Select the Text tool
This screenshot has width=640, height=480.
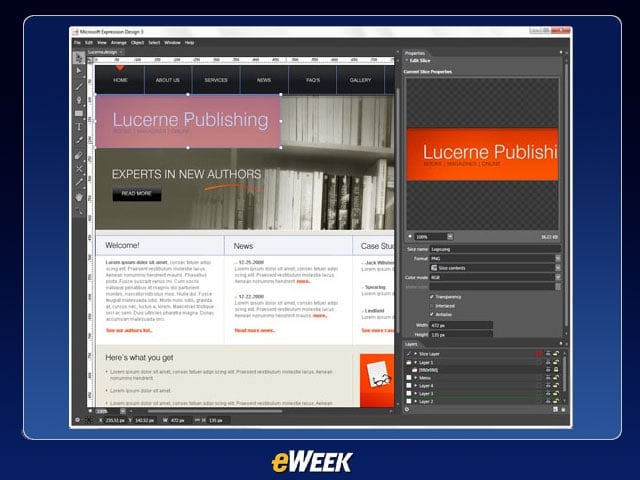79,127
